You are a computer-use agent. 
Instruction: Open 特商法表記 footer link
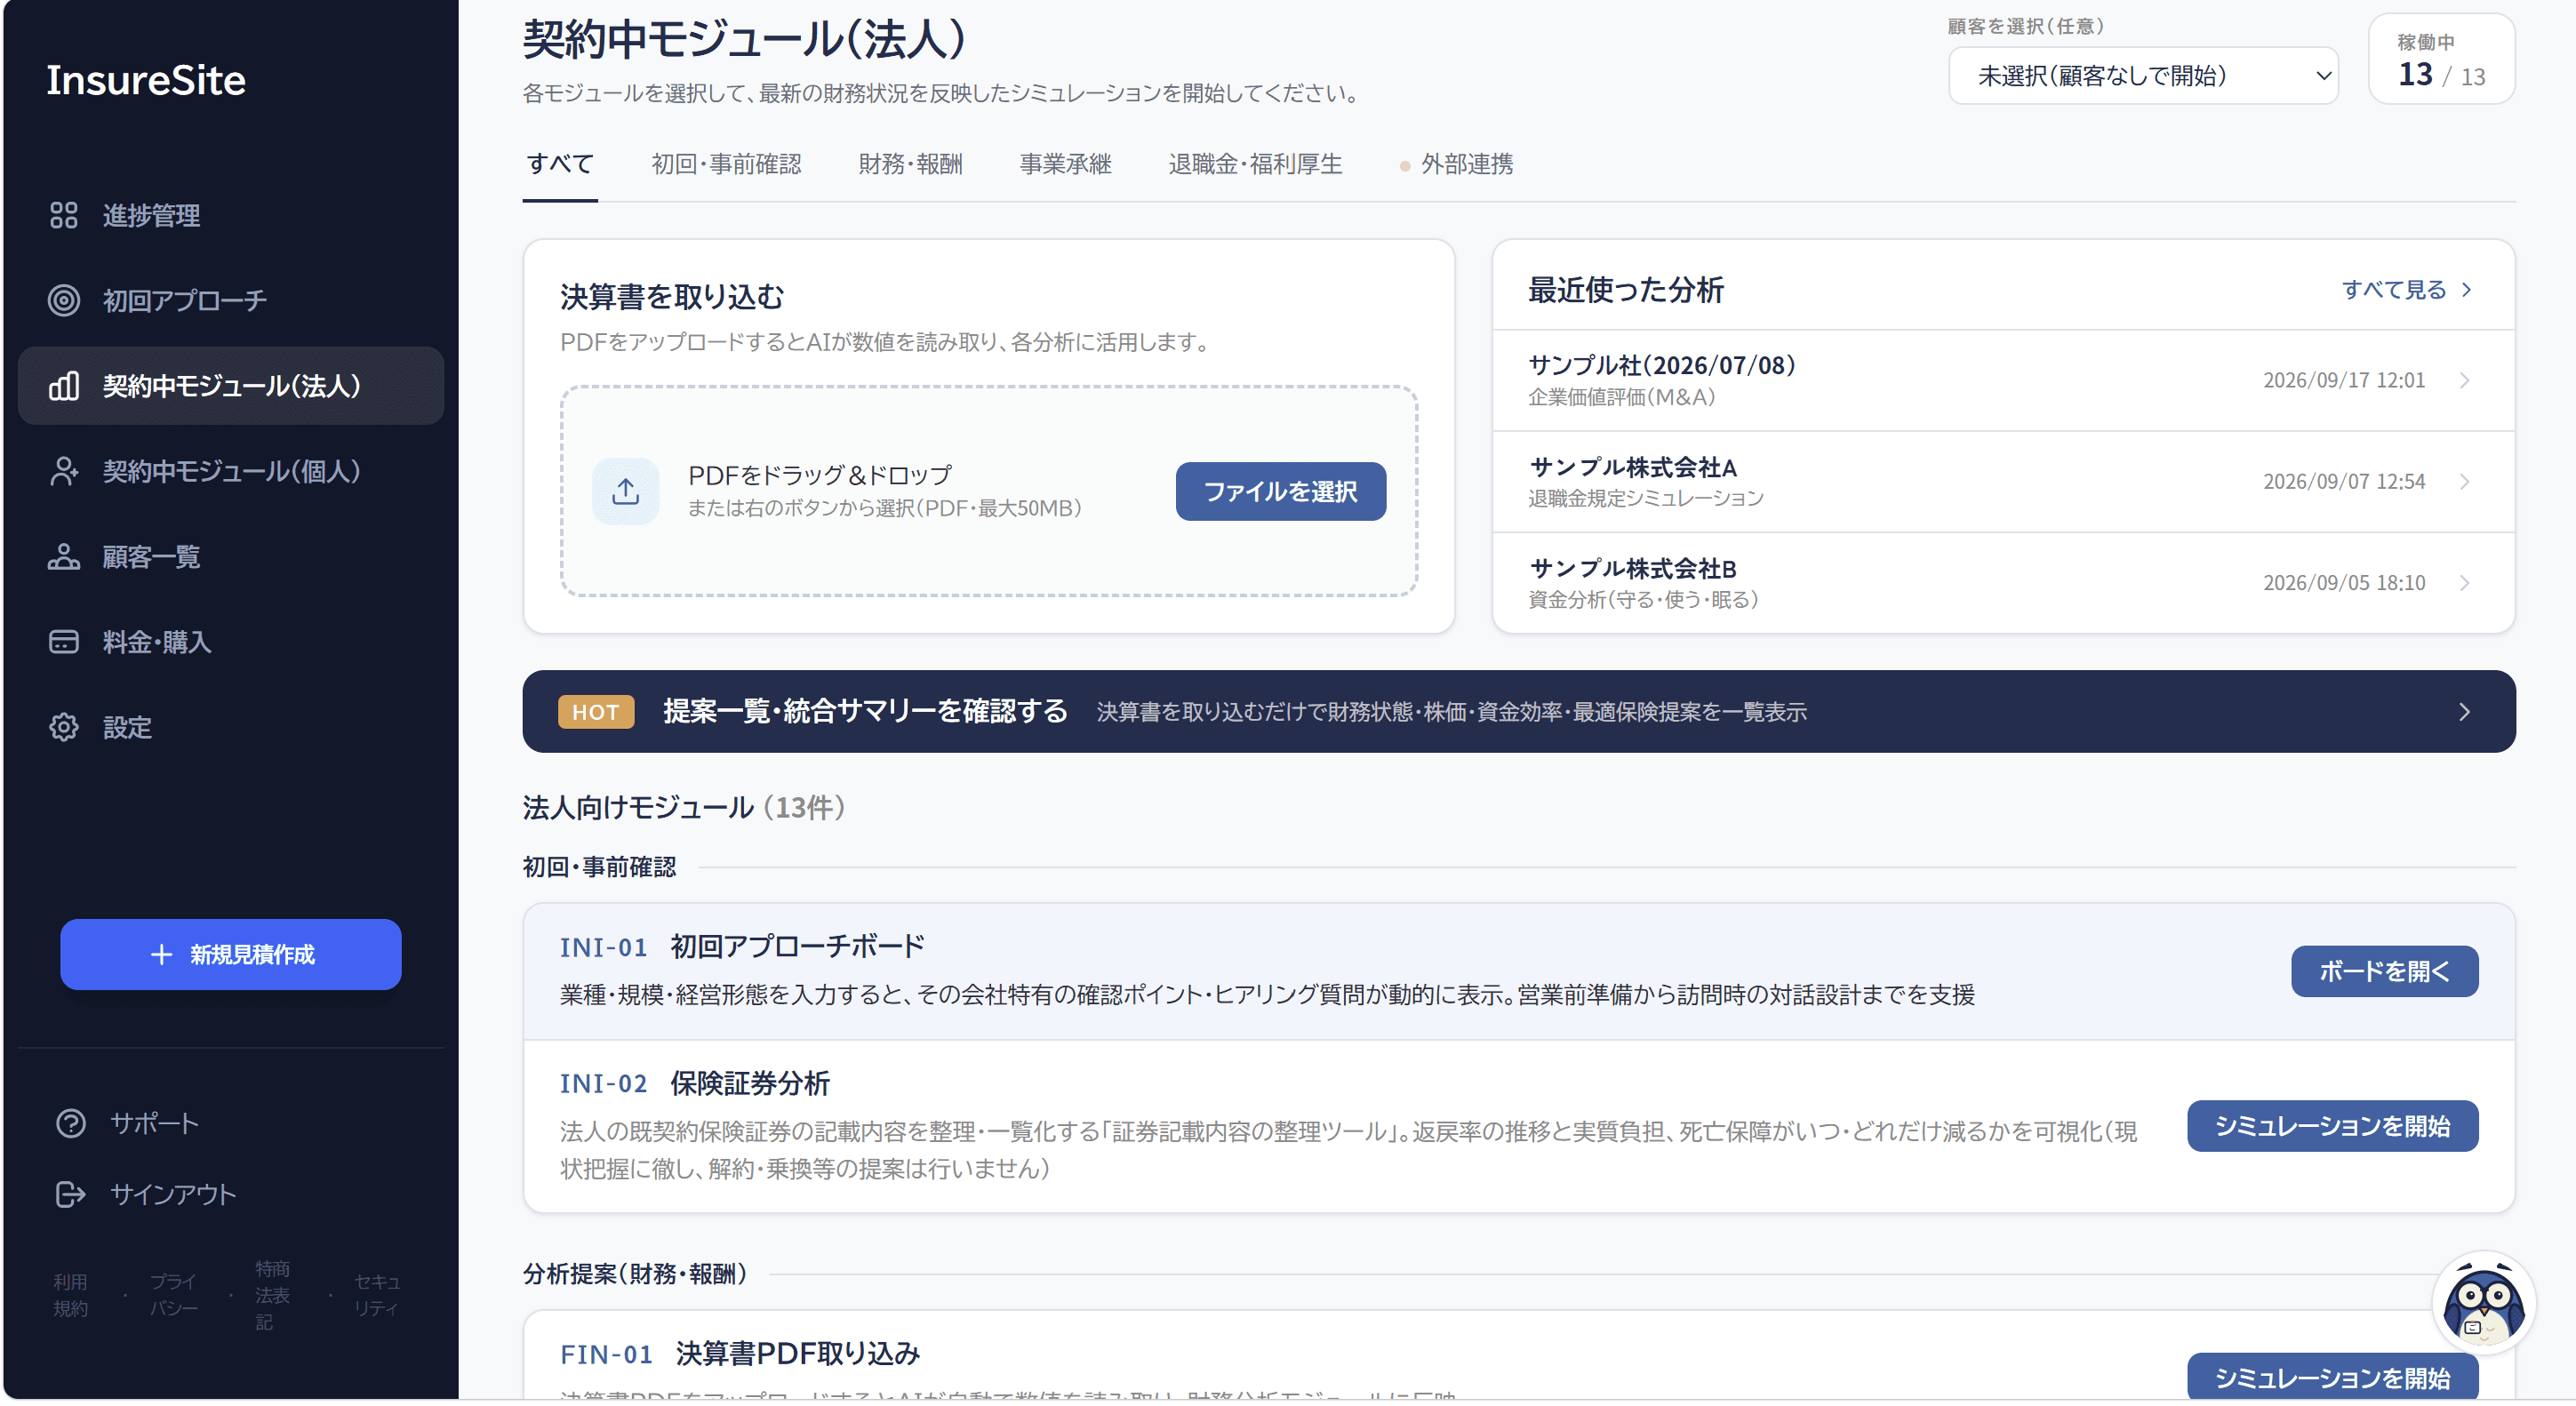click(x=273, y=1296)
